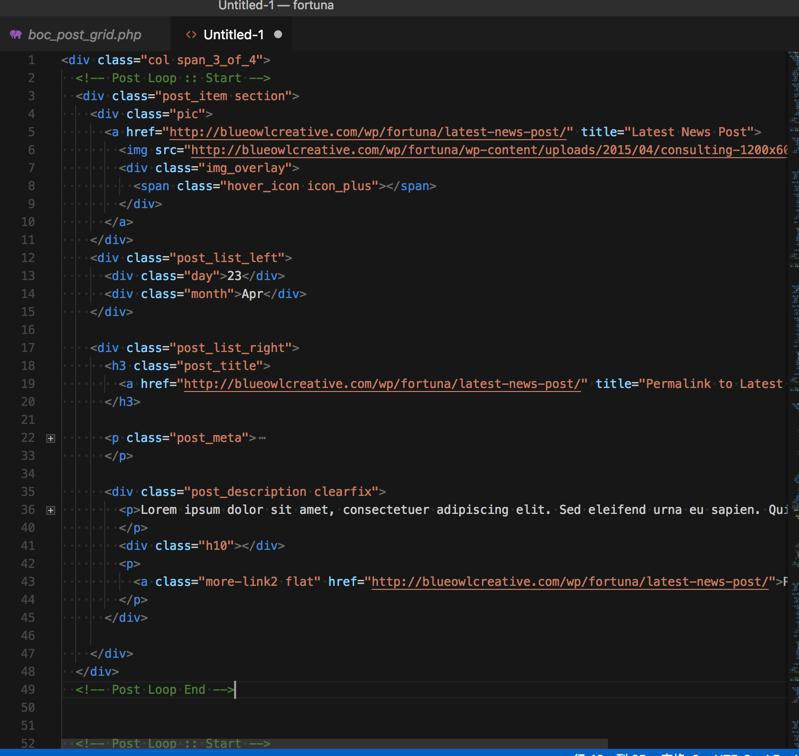799x756 pixels.
Task: Click the HTML brackets icon on Untitled-1 tab
Action: 191,35
